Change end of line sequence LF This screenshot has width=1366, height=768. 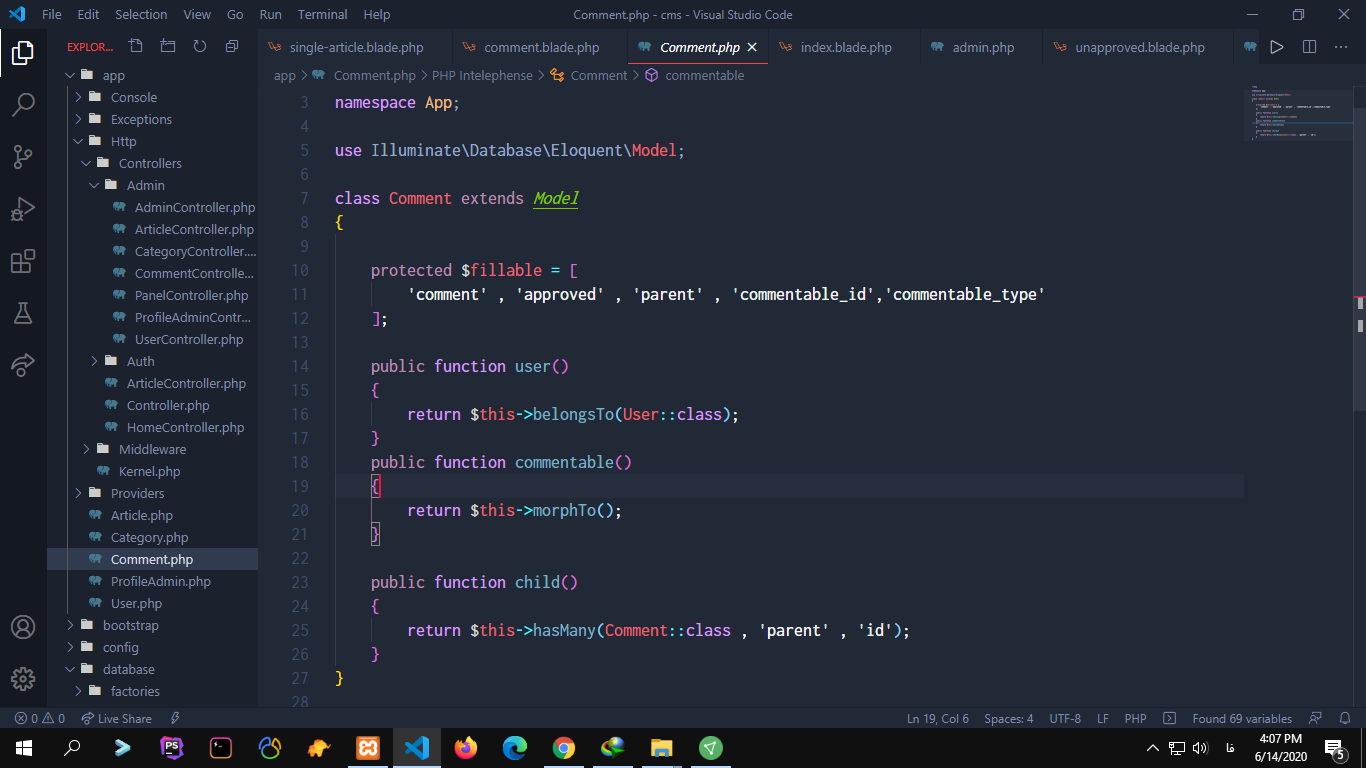(x=1103, y=718)
